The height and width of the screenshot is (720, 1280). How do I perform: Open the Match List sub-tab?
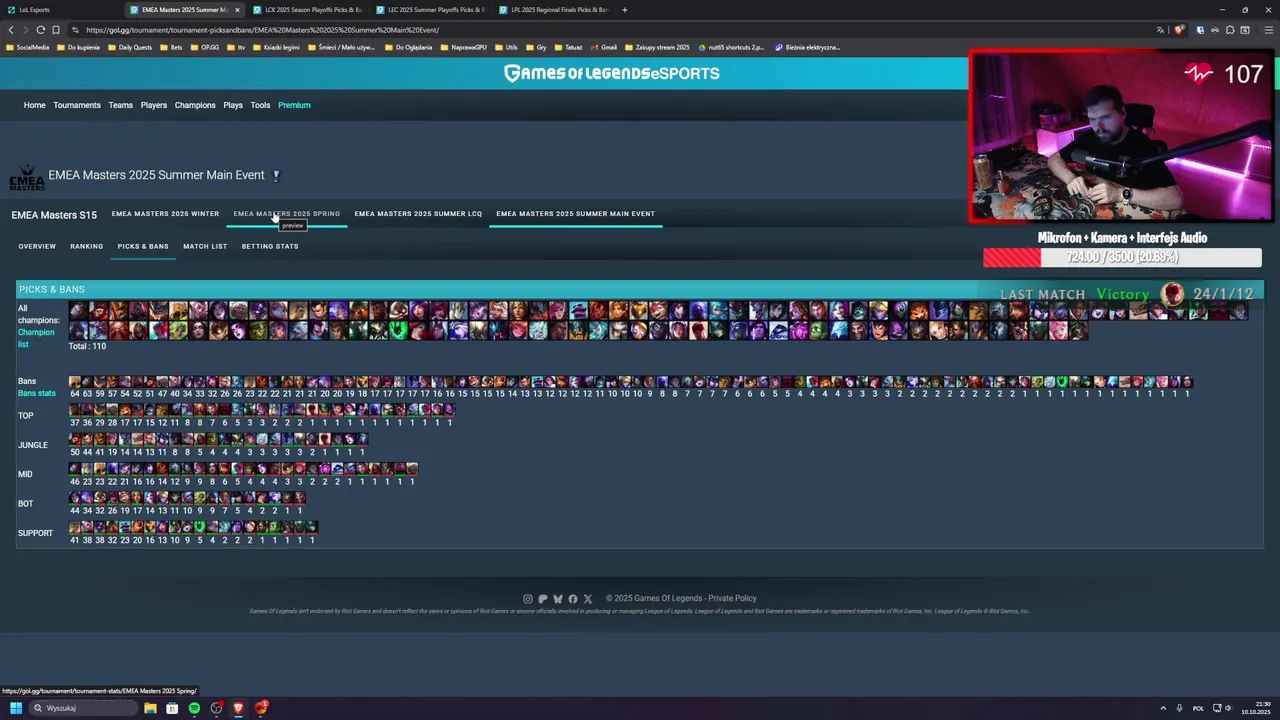click(205, 246)
